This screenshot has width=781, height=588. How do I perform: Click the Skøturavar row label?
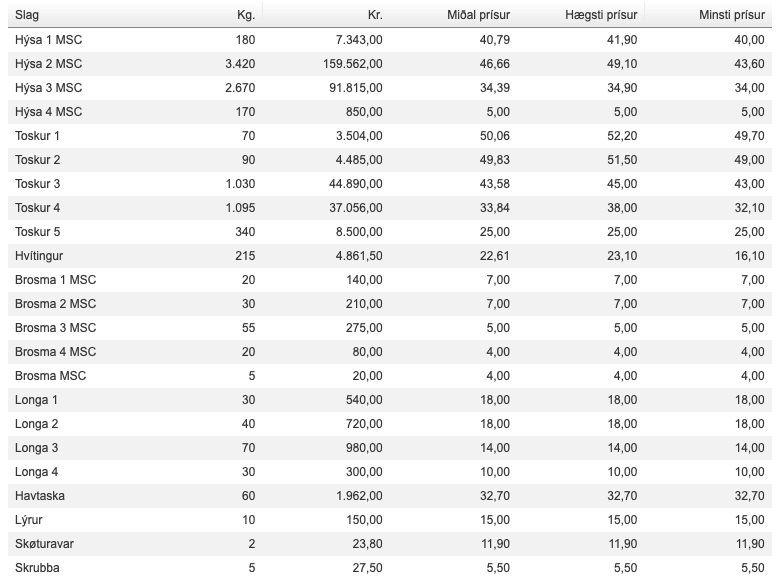(x=44, y=544)
